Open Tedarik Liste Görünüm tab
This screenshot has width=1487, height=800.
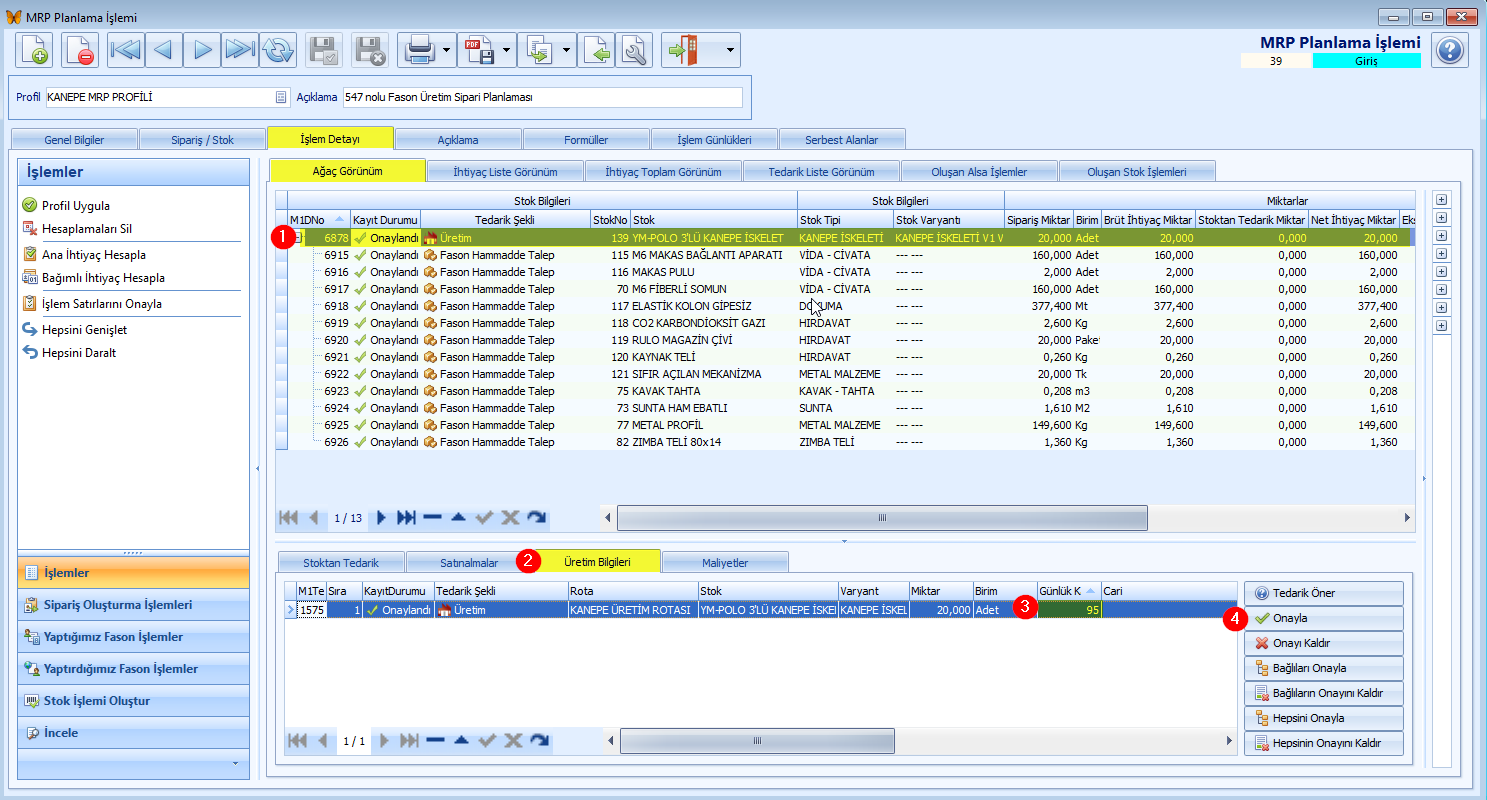tap(821, 171)
